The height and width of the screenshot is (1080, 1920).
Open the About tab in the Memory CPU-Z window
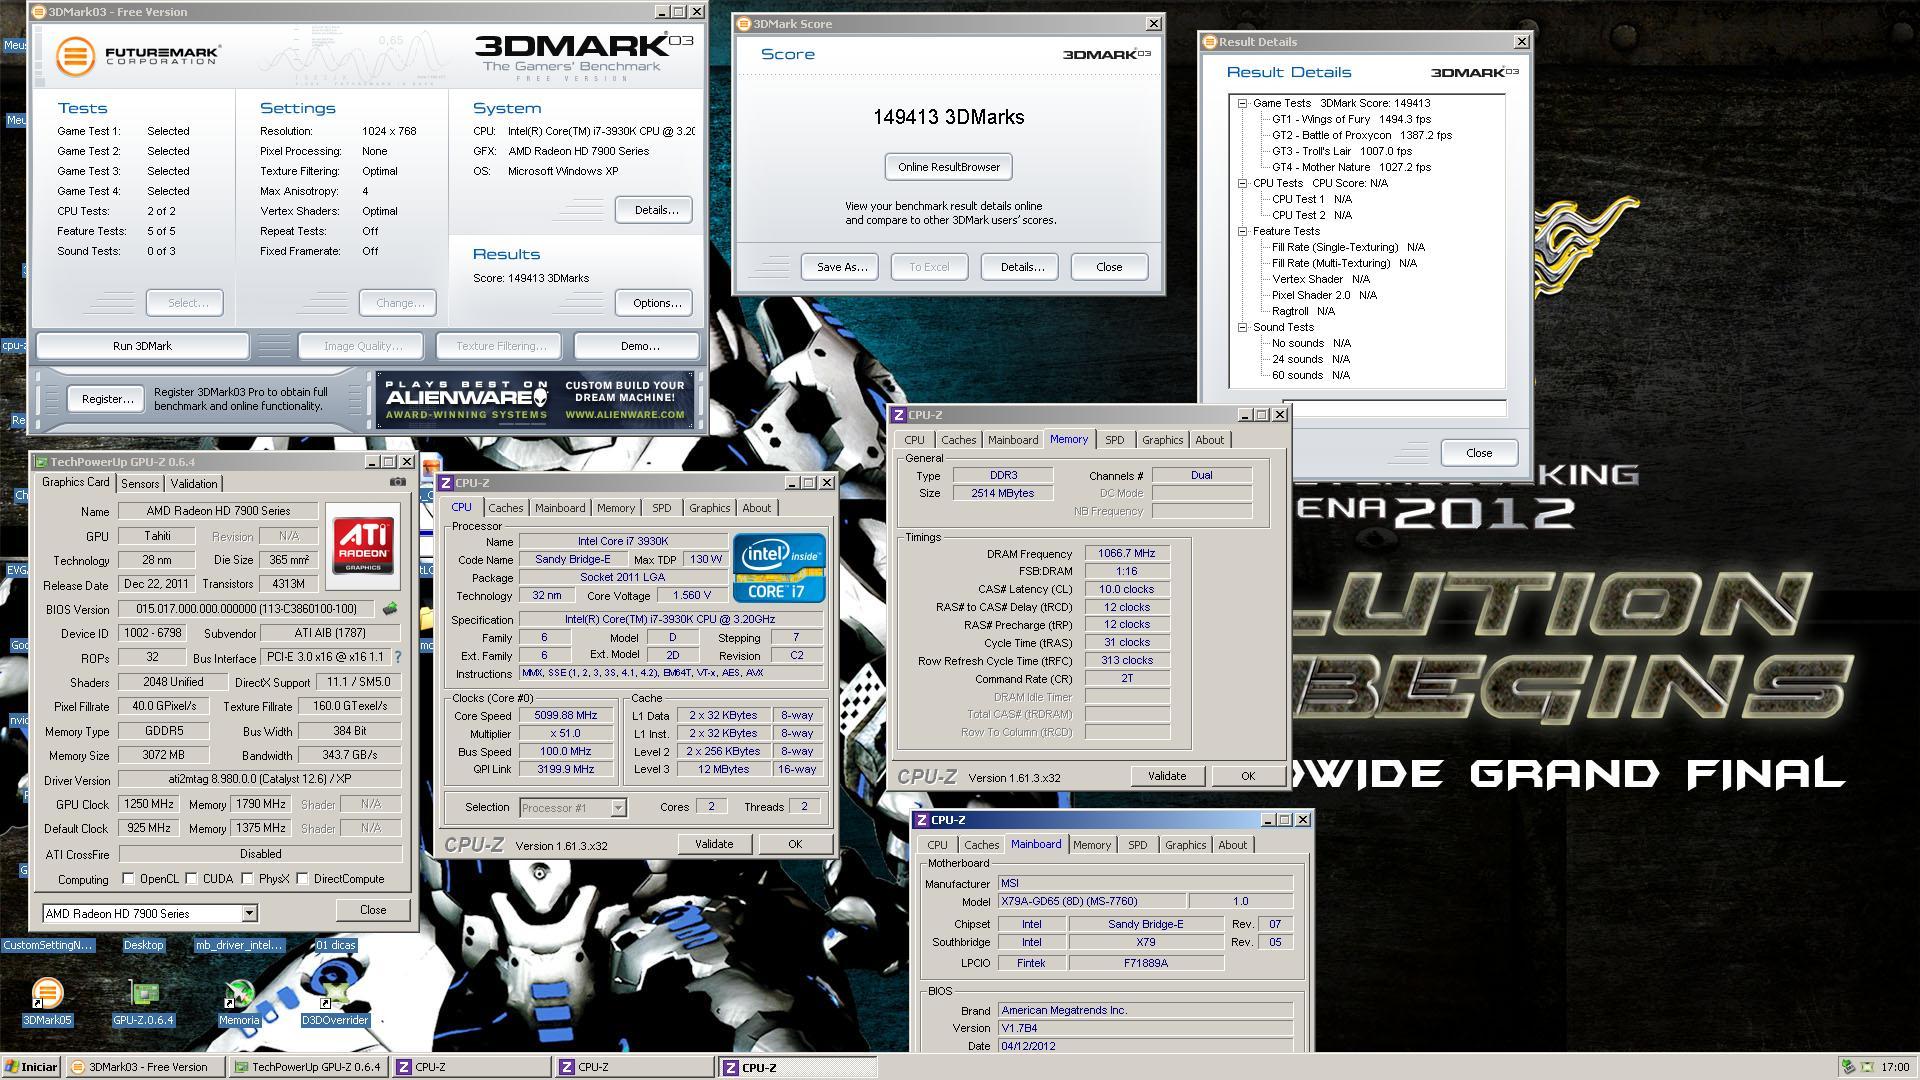(1209, 440)
